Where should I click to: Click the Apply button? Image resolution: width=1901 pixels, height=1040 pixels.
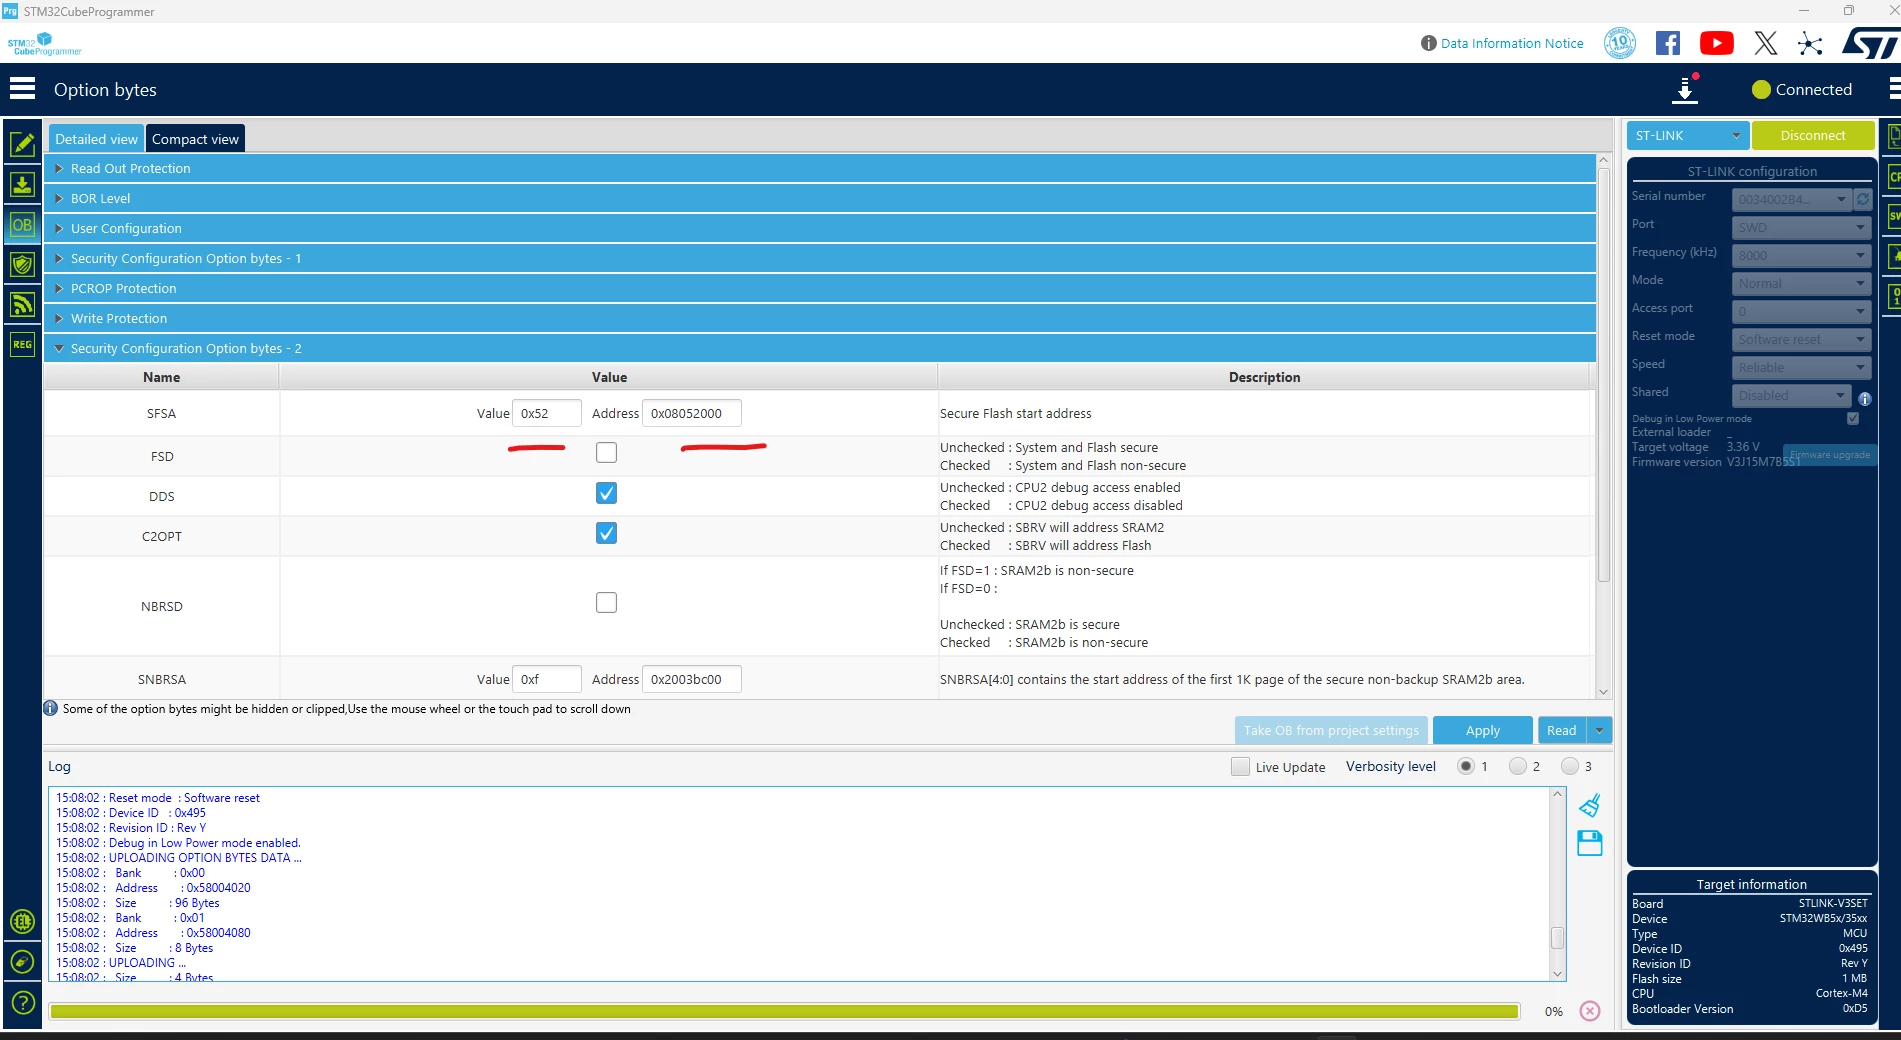[x=1482, y=730]
